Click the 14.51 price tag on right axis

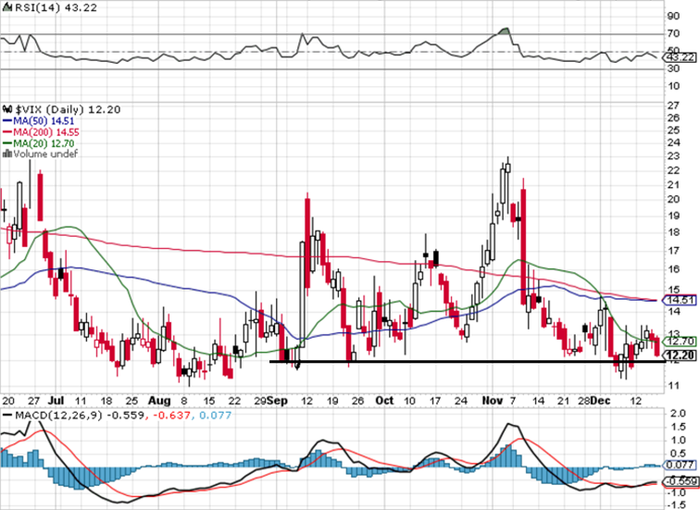coord(679,300)
